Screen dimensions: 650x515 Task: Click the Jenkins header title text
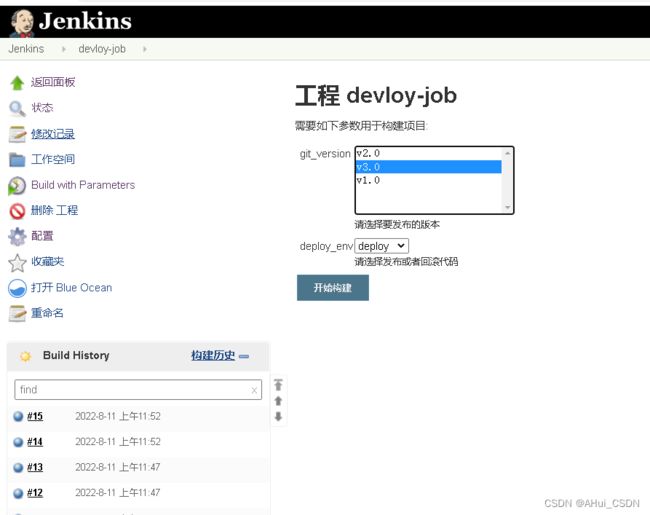pyautogui.click(x=85, y=22)
